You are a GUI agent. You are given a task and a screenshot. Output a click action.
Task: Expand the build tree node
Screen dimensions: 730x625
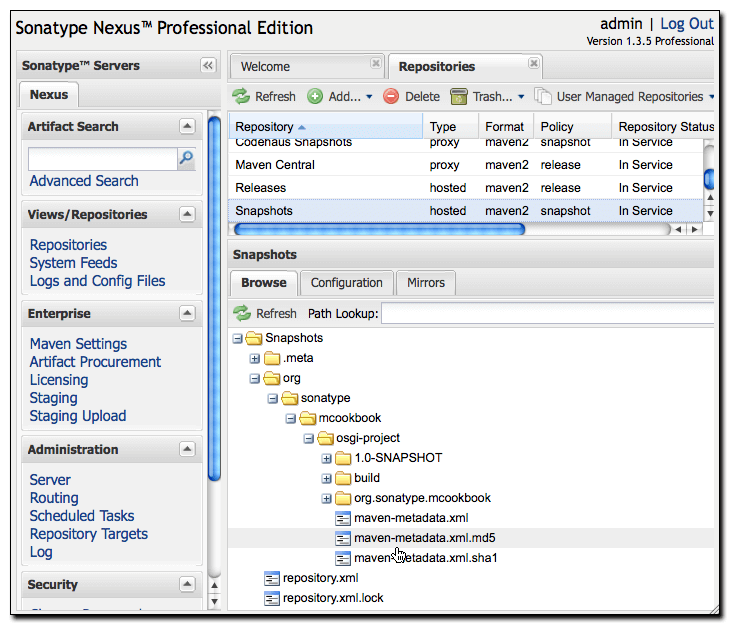[326, 479]
